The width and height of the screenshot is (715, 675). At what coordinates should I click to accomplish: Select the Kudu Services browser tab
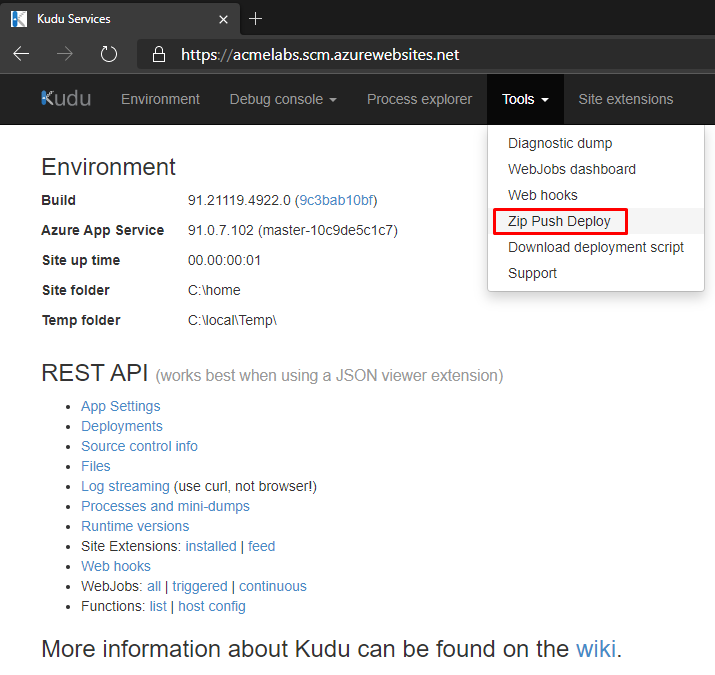point(119,19)
